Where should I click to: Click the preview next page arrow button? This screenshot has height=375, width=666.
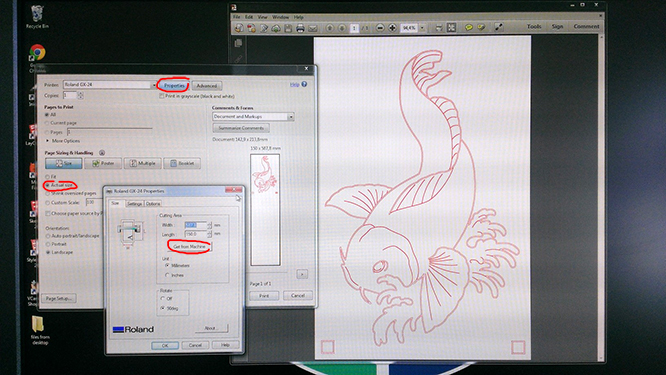tap(302, 274)
